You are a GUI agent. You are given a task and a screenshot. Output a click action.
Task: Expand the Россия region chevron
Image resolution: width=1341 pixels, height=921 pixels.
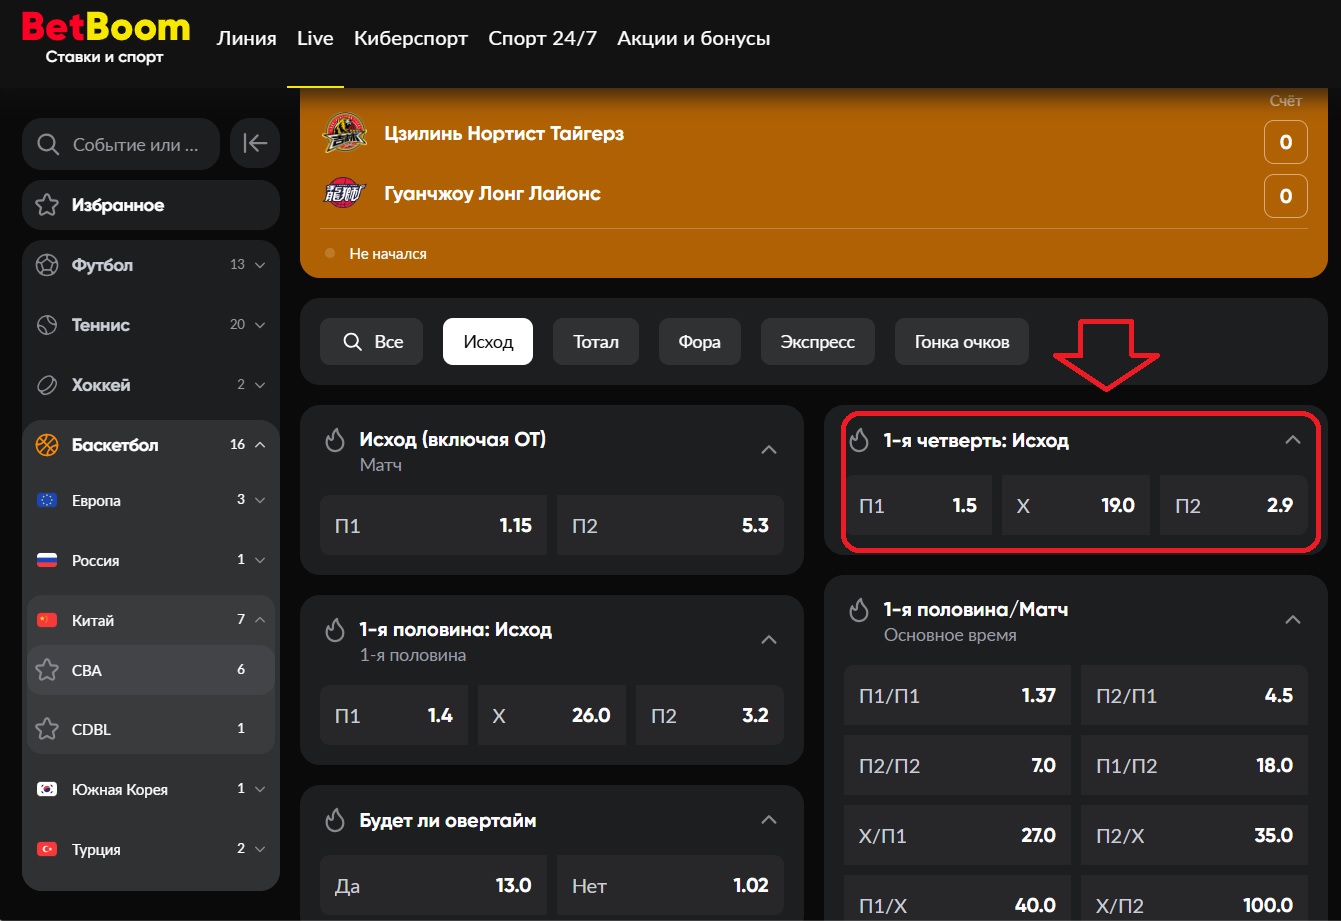[260, 560]
